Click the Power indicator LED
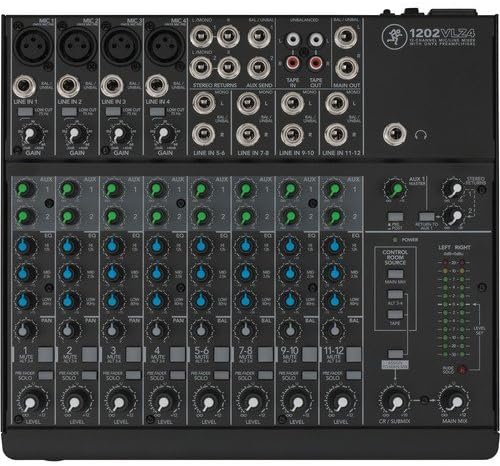The height and width of the screenshot is (466, 500). coord(395,240)
